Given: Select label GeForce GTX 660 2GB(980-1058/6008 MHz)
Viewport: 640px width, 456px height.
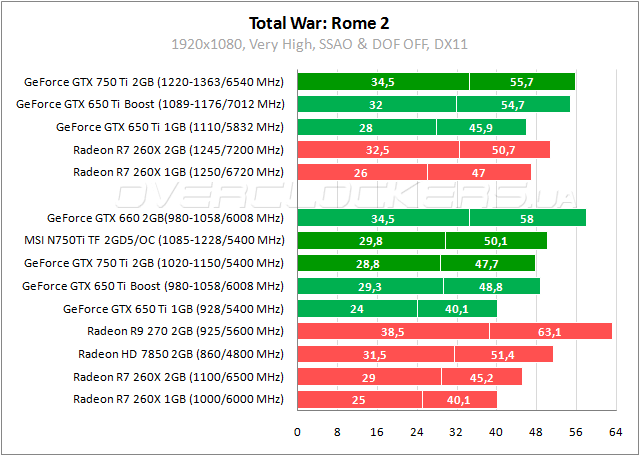Looking at the screenshot, I should (x=165, y=218).
